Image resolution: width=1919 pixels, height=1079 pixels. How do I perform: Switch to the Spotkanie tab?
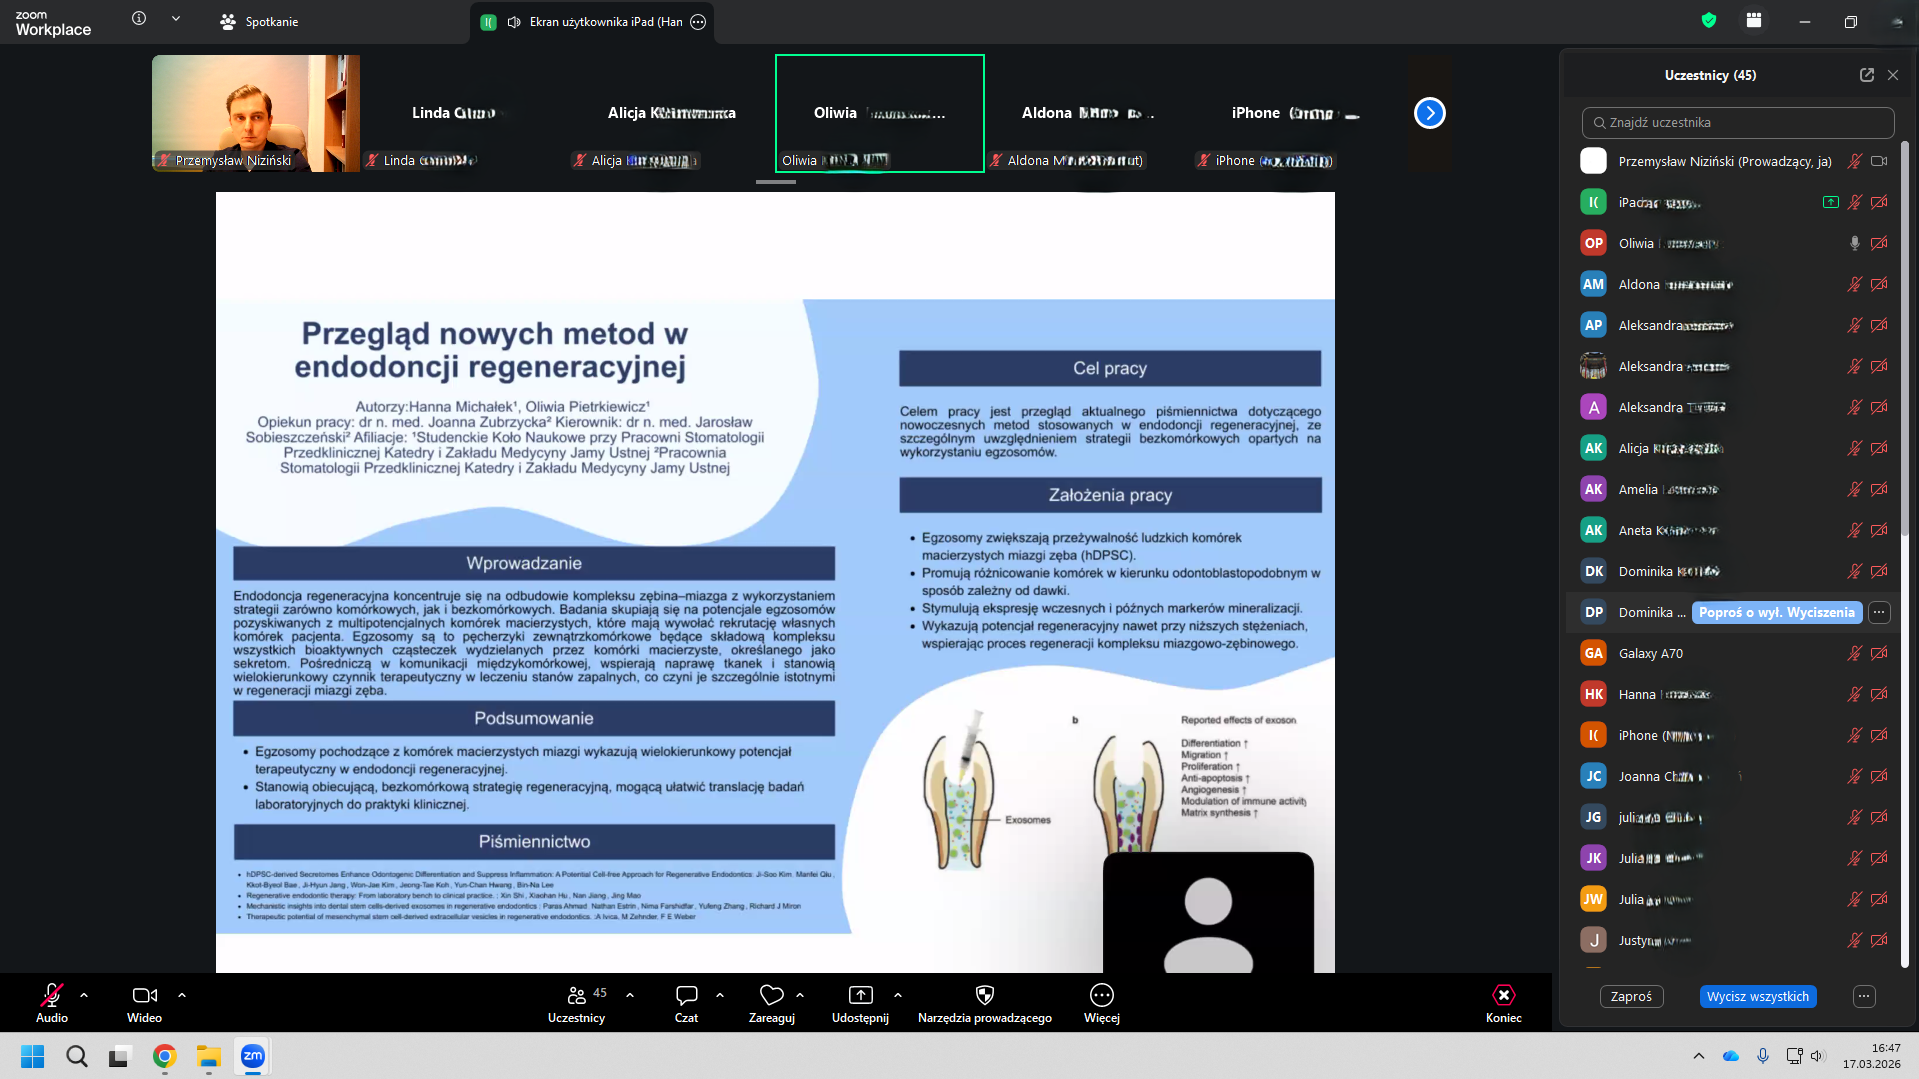[x=259, y=22]
